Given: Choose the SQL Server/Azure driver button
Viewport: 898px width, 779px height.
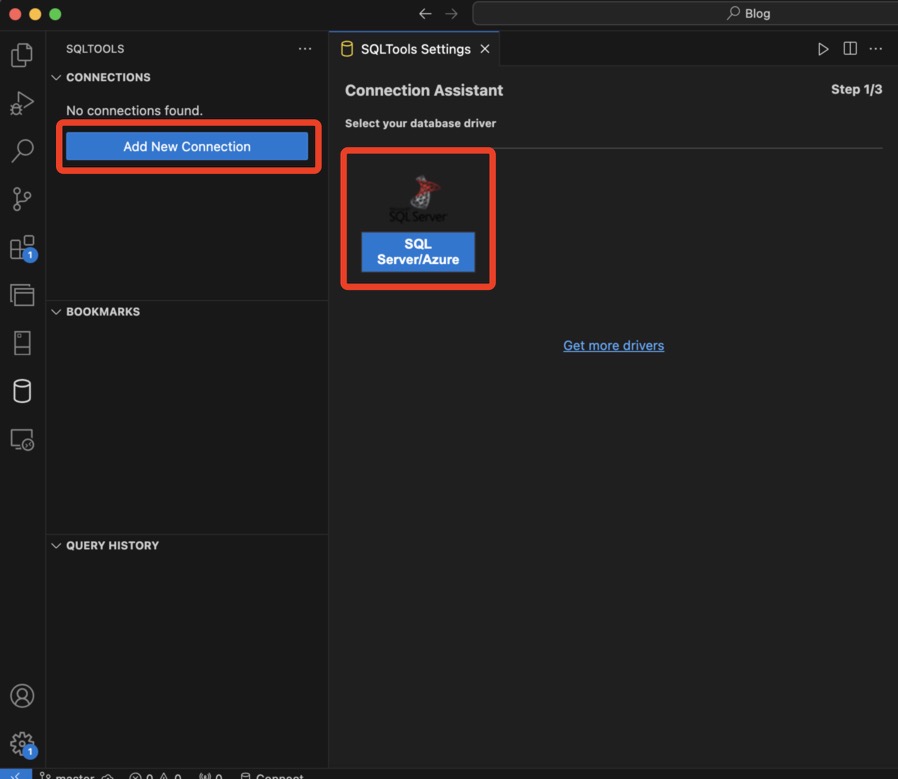Looking at the screenshot, I should [x=418, y=251].
